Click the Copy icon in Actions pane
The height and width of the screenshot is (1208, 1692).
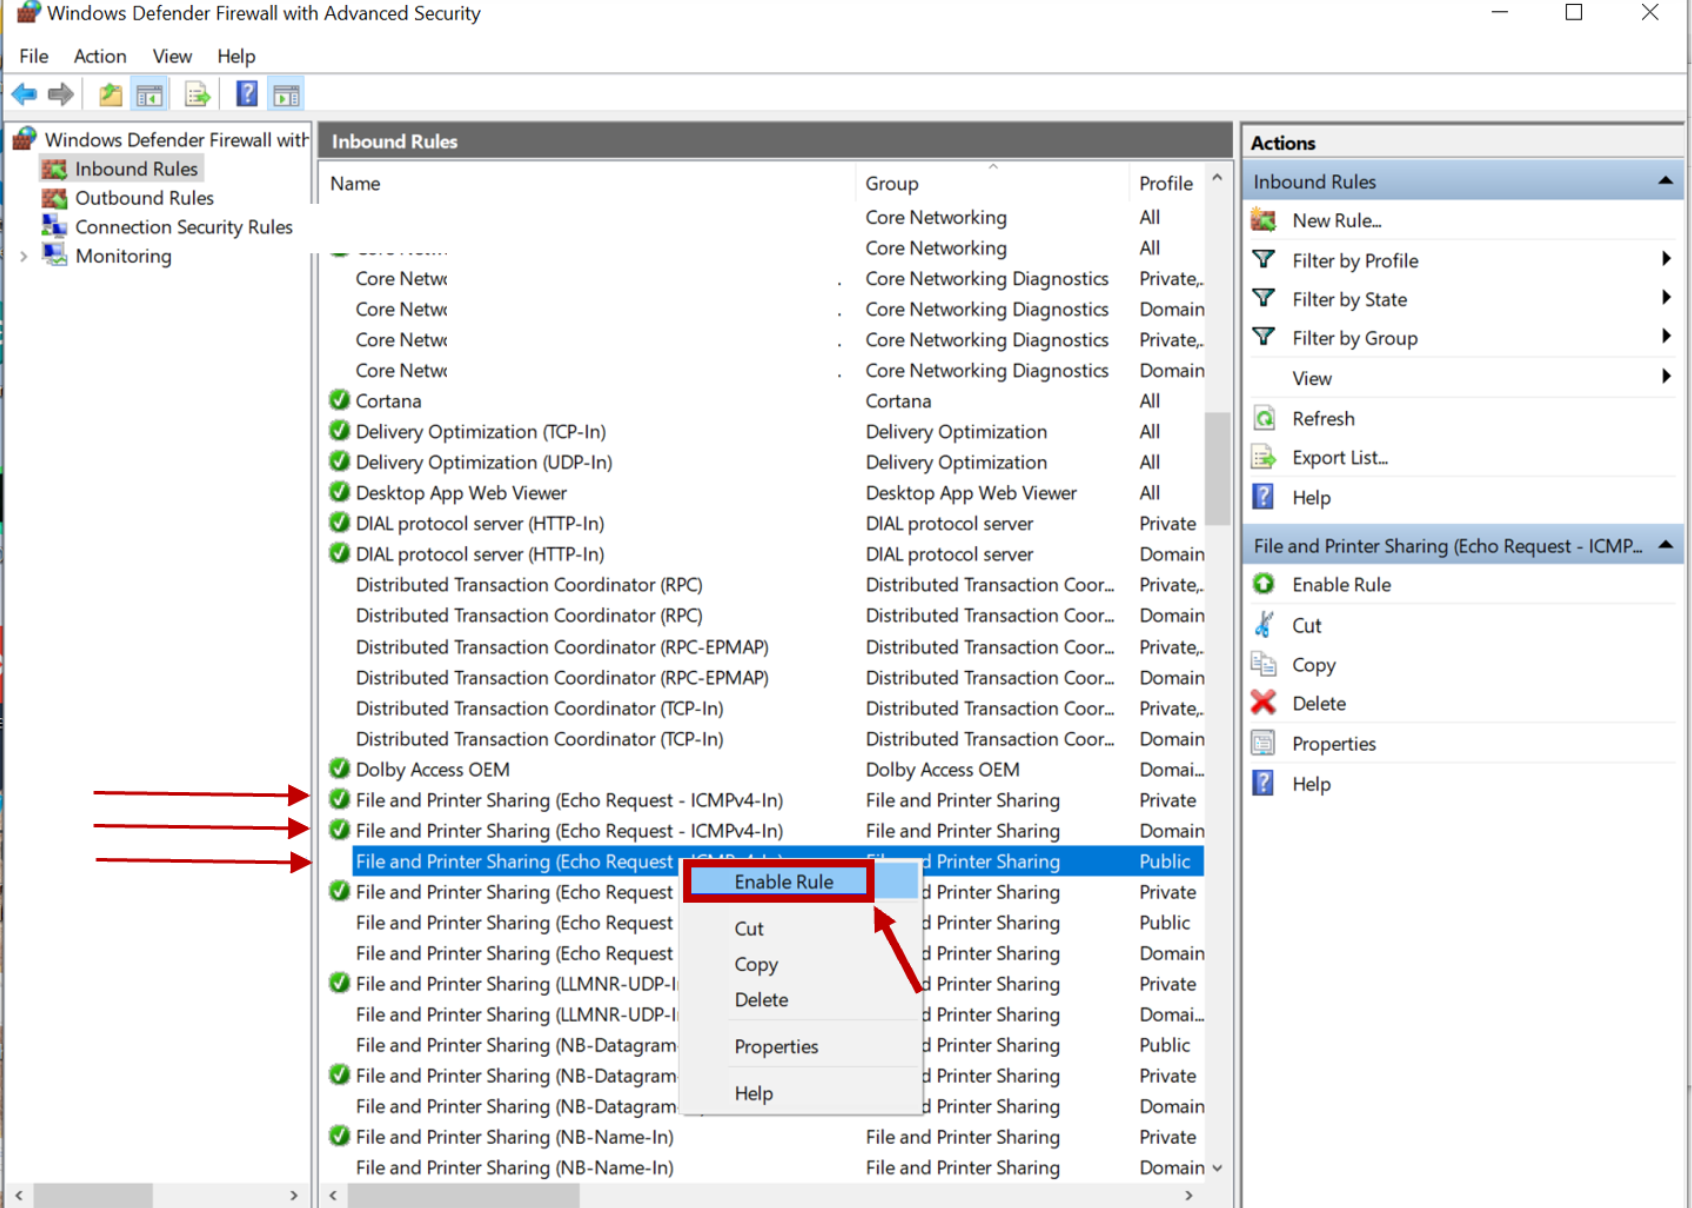coord(1264,663)
